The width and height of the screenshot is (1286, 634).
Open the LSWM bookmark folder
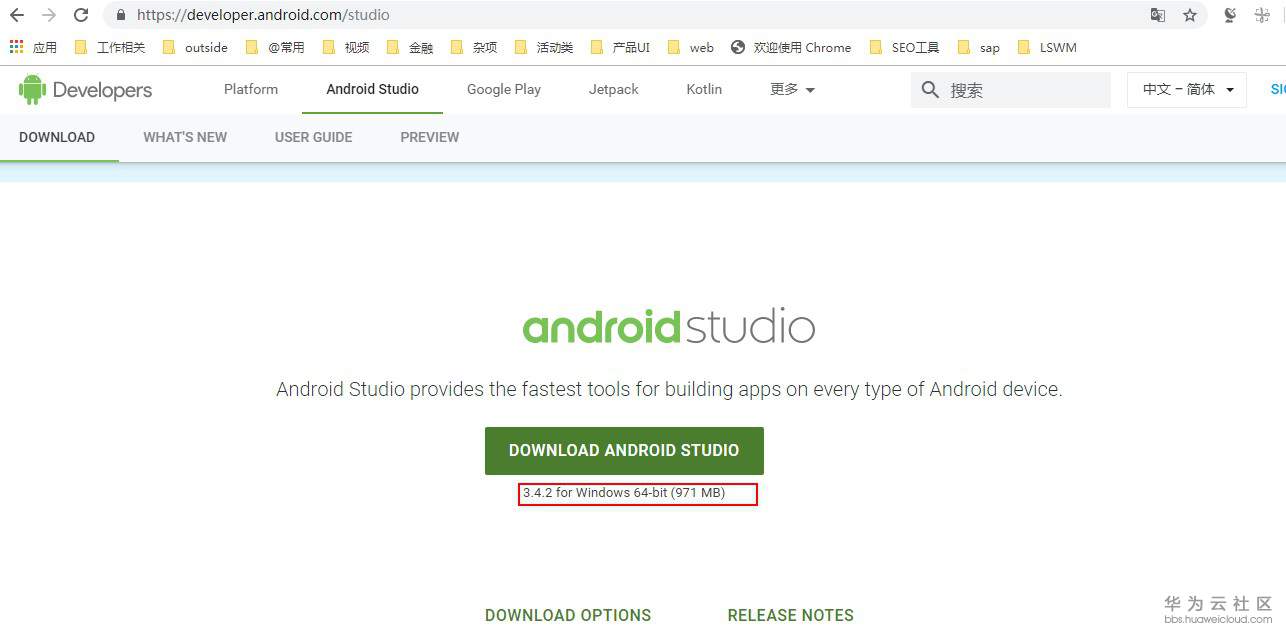[x=1047, y=47]
